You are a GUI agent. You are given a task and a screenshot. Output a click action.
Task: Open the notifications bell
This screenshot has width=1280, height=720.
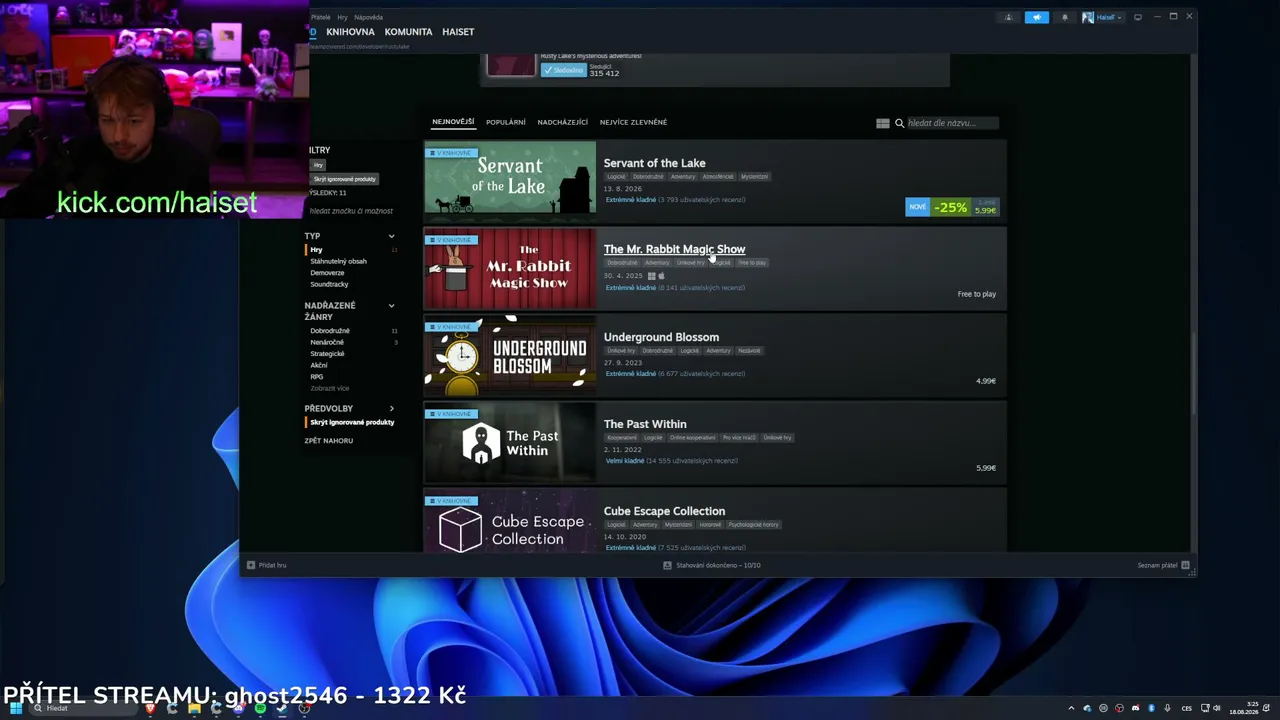tap(1064, 17)
